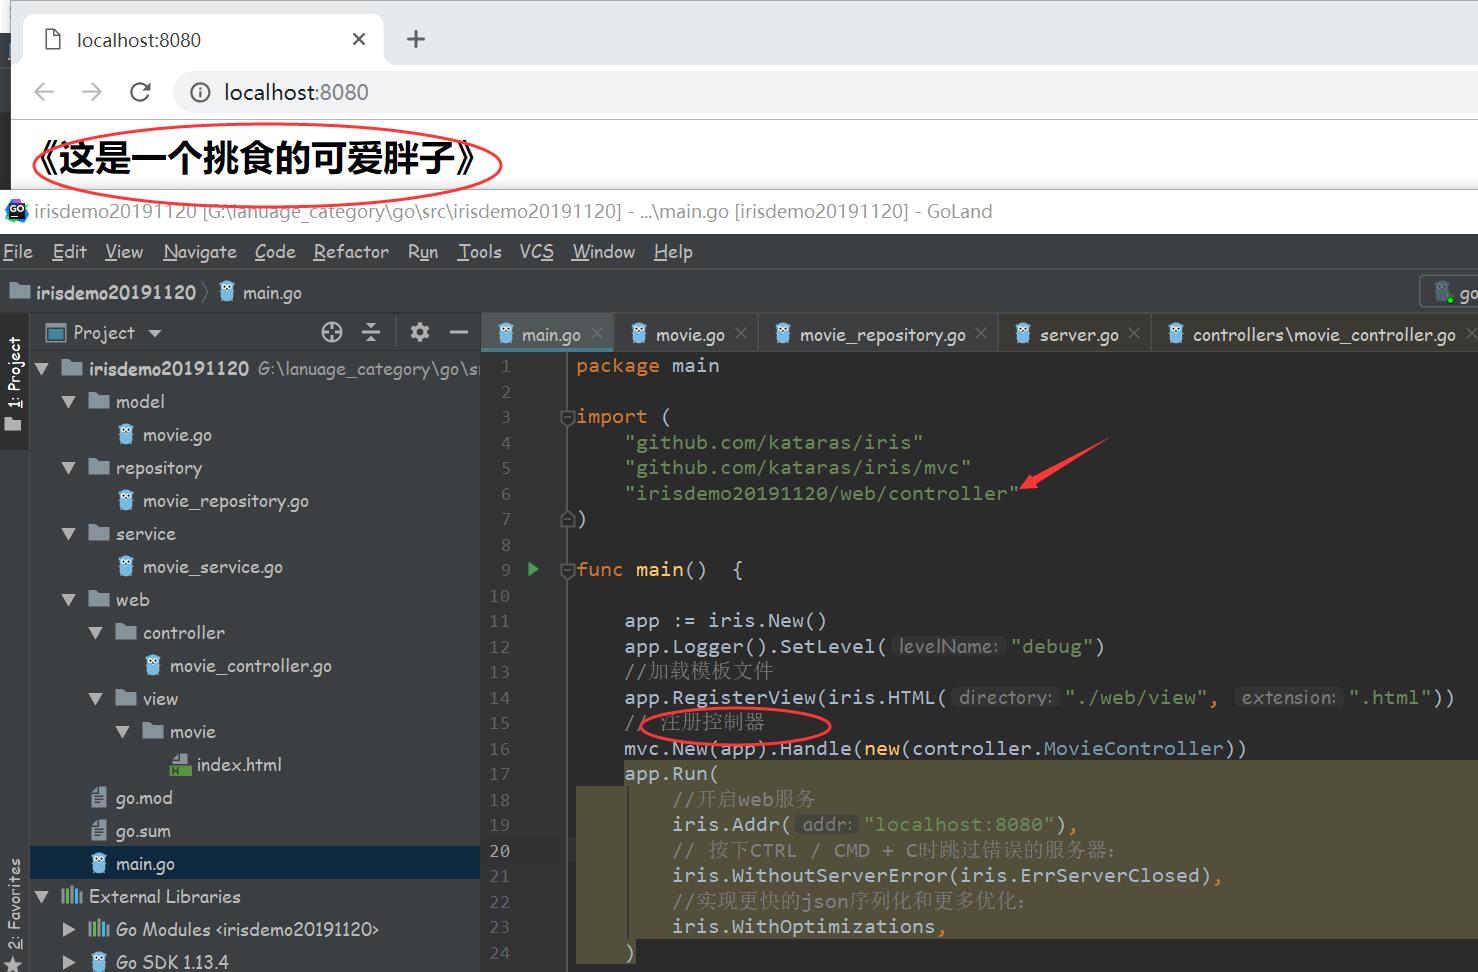Open the Navigate menu
Image resolution: width=1478 pixels, height=972 pixels.
[x=200, y=252]
